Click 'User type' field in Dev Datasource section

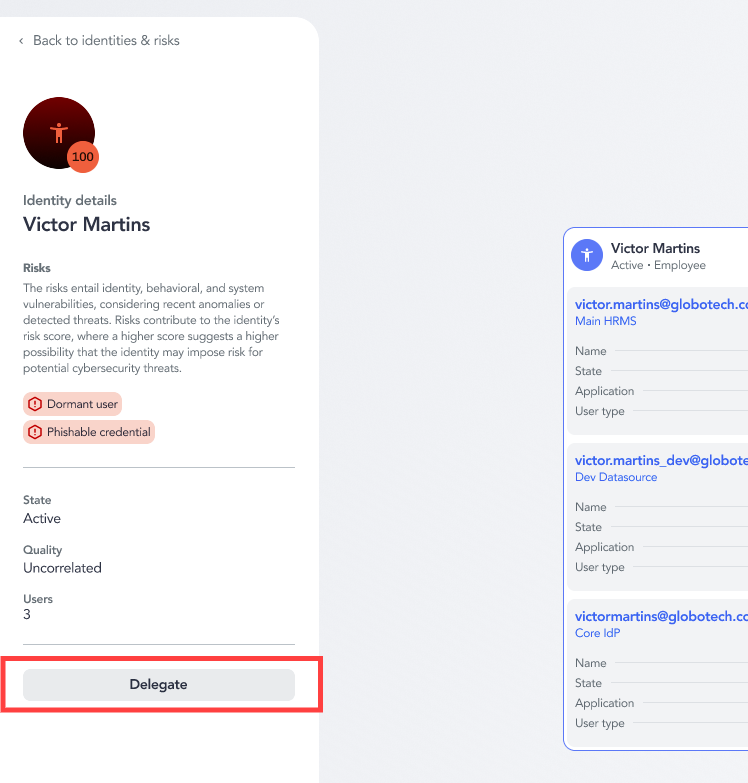point(661,567)
